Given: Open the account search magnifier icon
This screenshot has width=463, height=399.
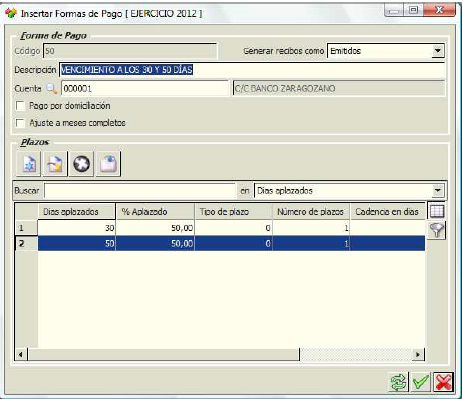Looking at the screenshot, I should (x=51, y=88).
